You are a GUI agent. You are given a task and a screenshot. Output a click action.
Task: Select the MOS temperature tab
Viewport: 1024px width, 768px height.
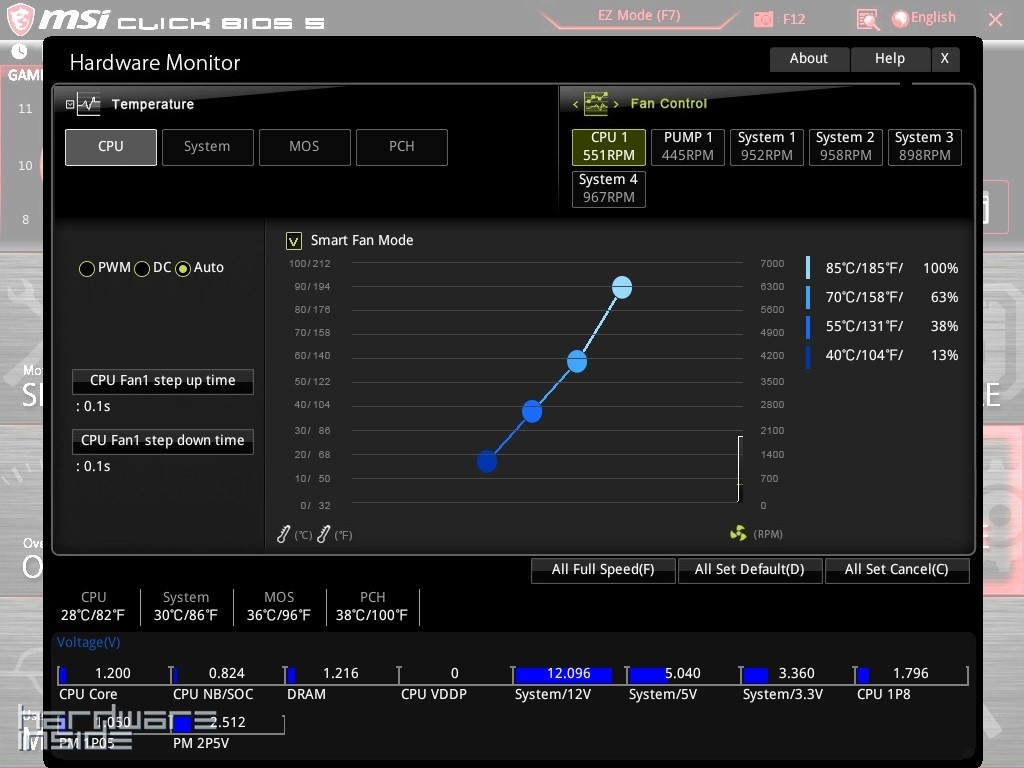pyautogui.click(x=305, y=147)
